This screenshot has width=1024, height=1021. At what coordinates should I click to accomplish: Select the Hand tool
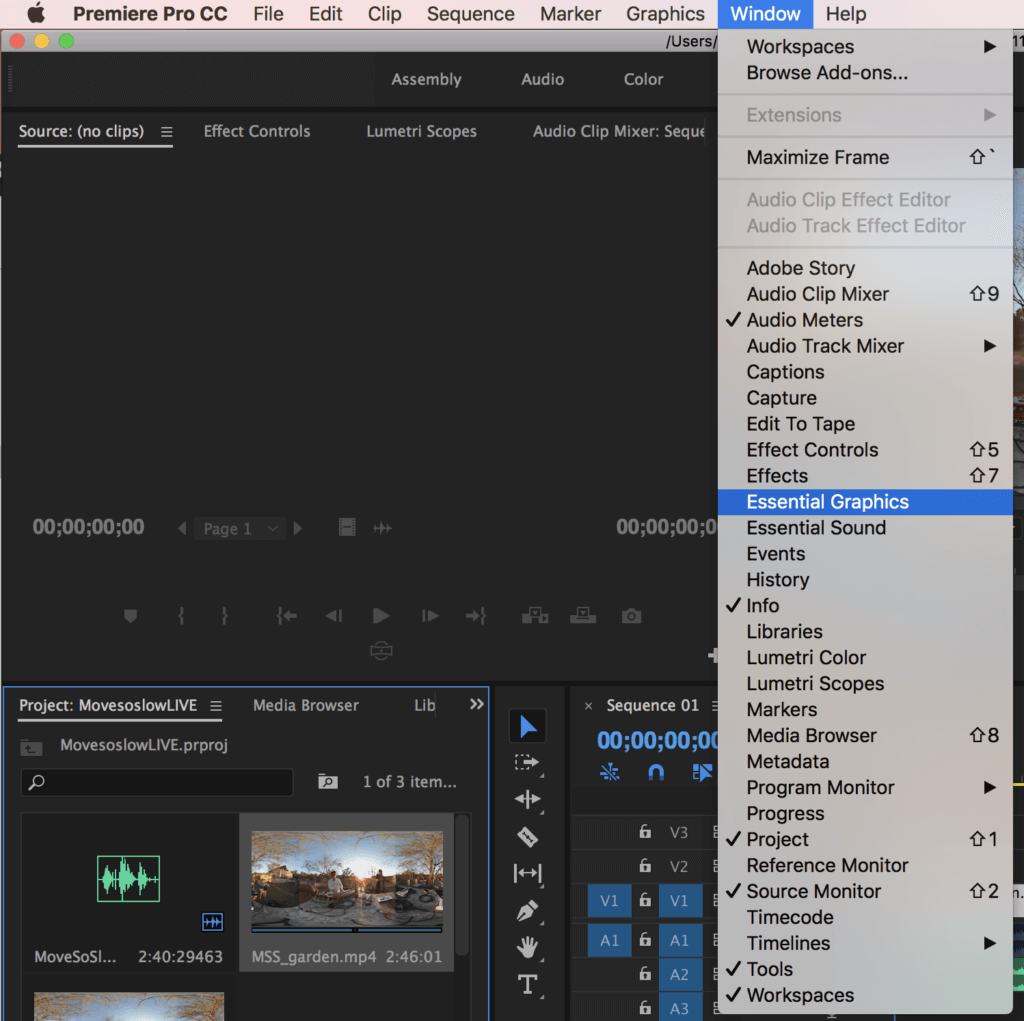point(528,947)
